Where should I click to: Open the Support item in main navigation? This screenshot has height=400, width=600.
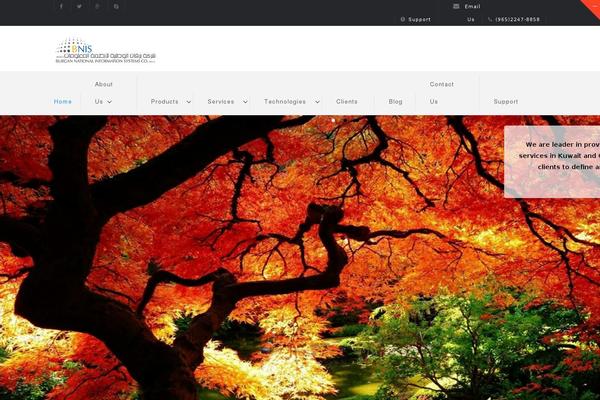(x=506, y=101)
